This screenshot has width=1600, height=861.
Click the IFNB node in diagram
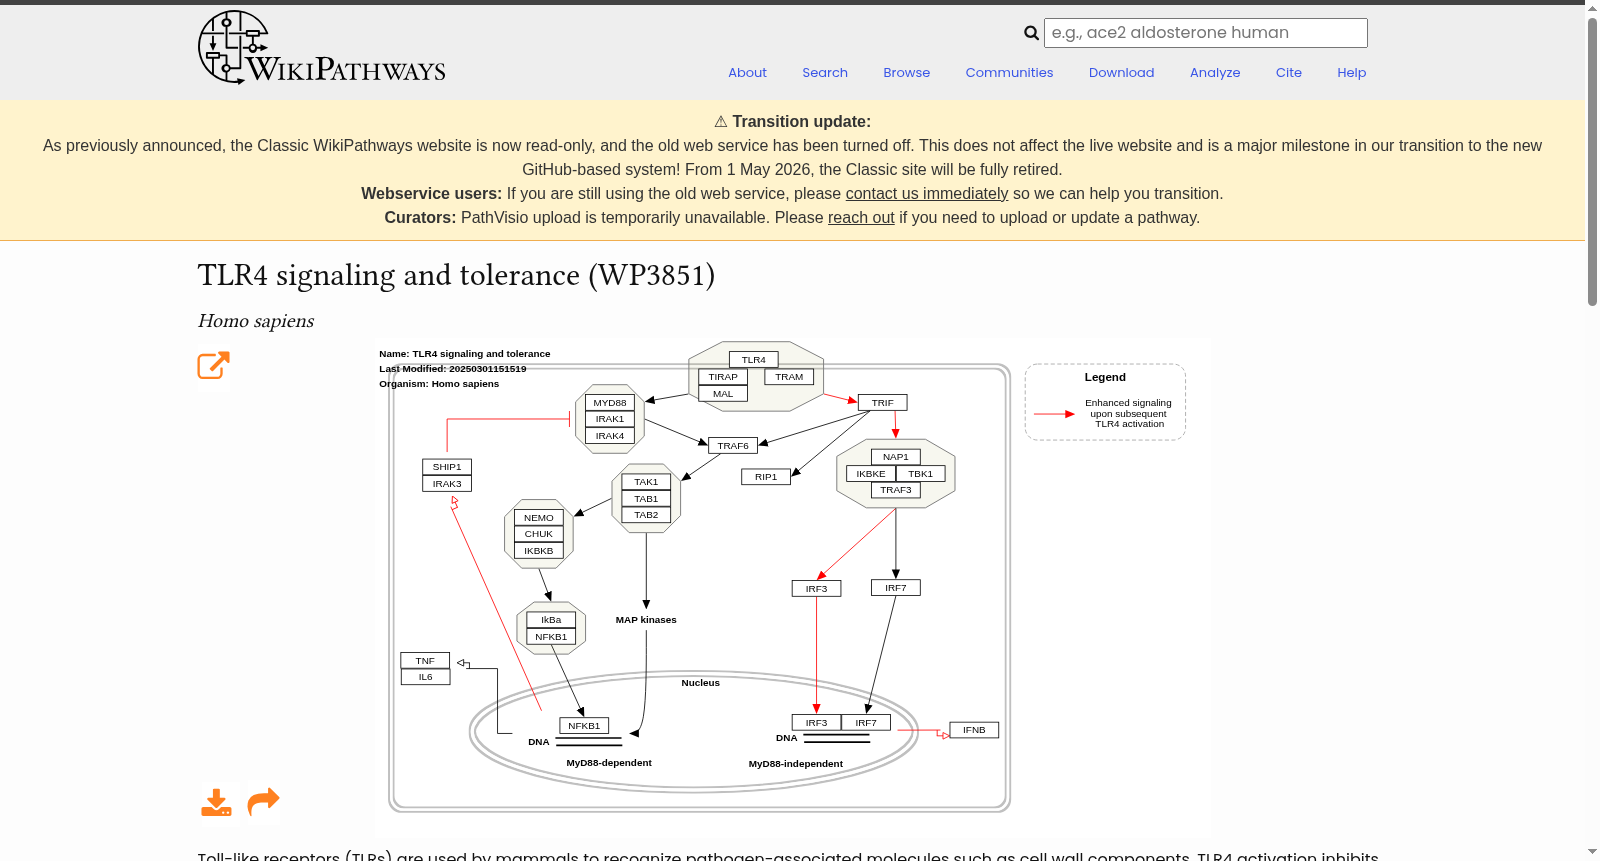pos(974,730)
